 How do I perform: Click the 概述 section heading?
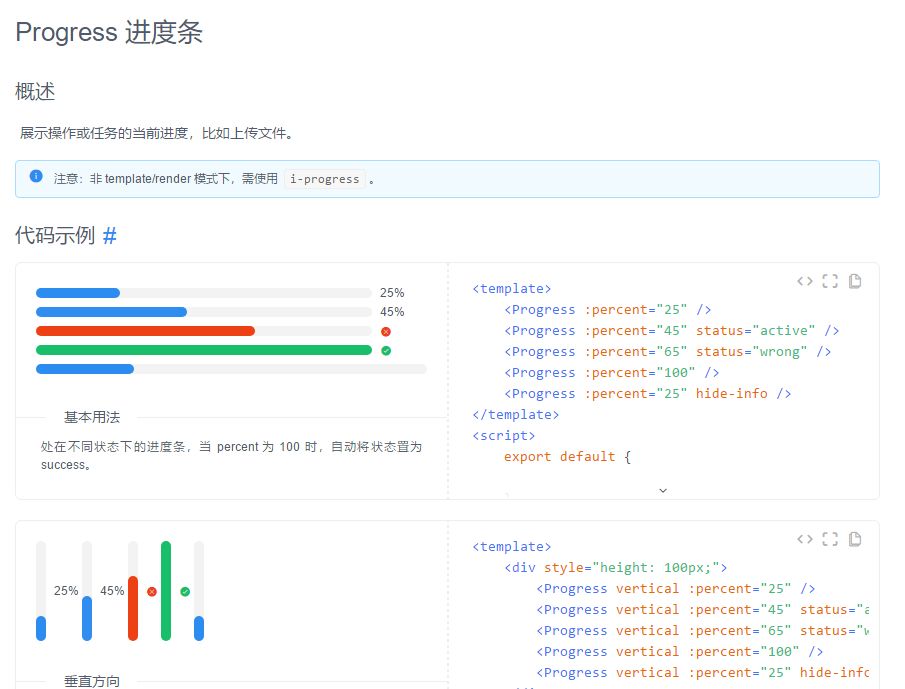point(35,92)
